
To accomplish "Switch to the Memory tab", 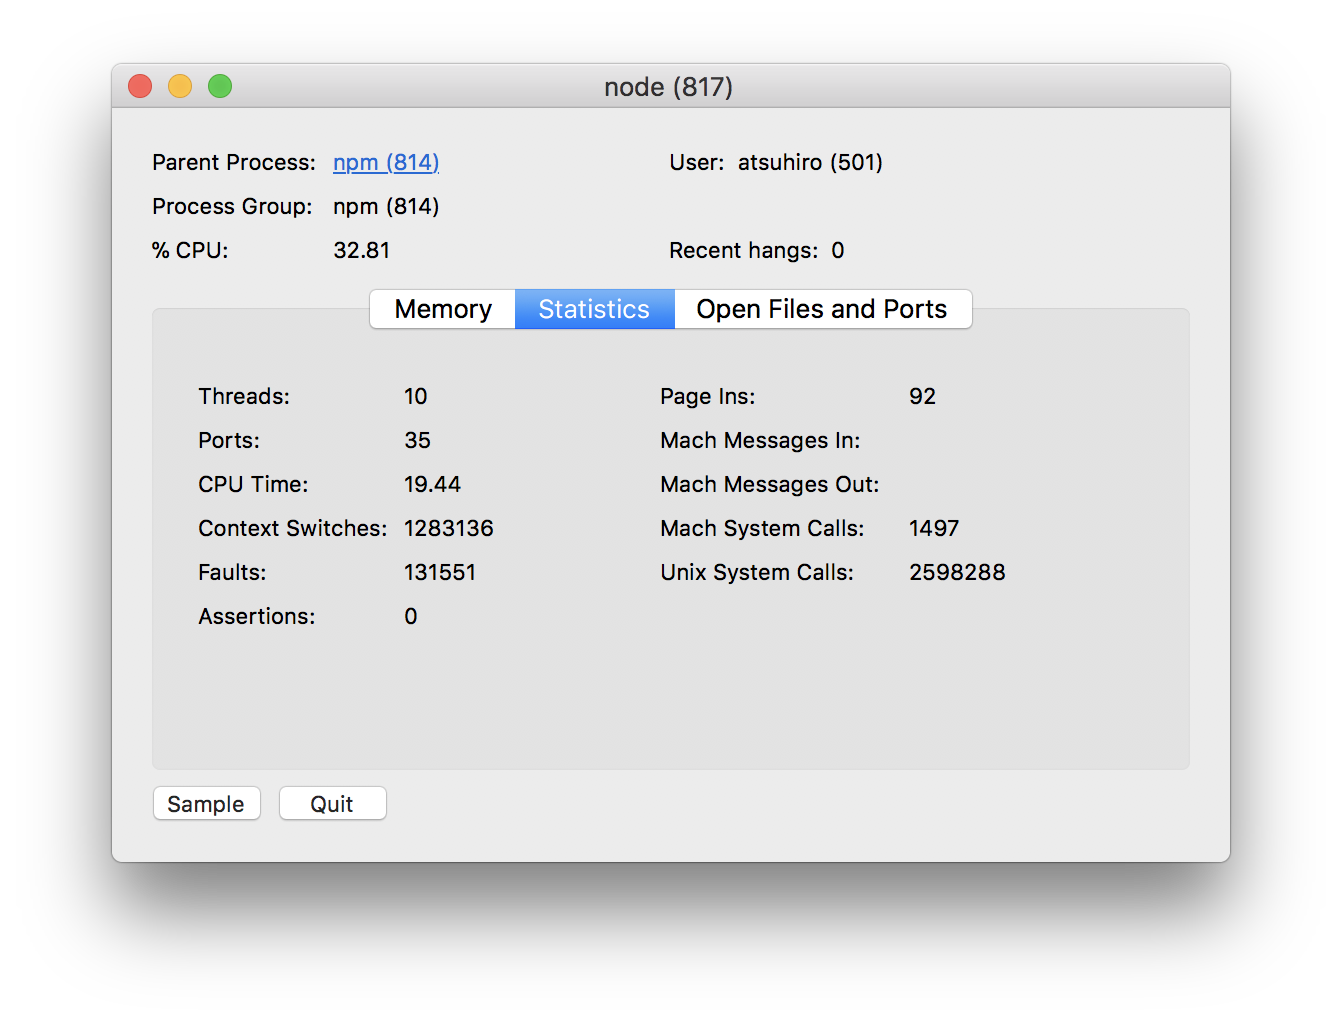I will click(442, 309).
